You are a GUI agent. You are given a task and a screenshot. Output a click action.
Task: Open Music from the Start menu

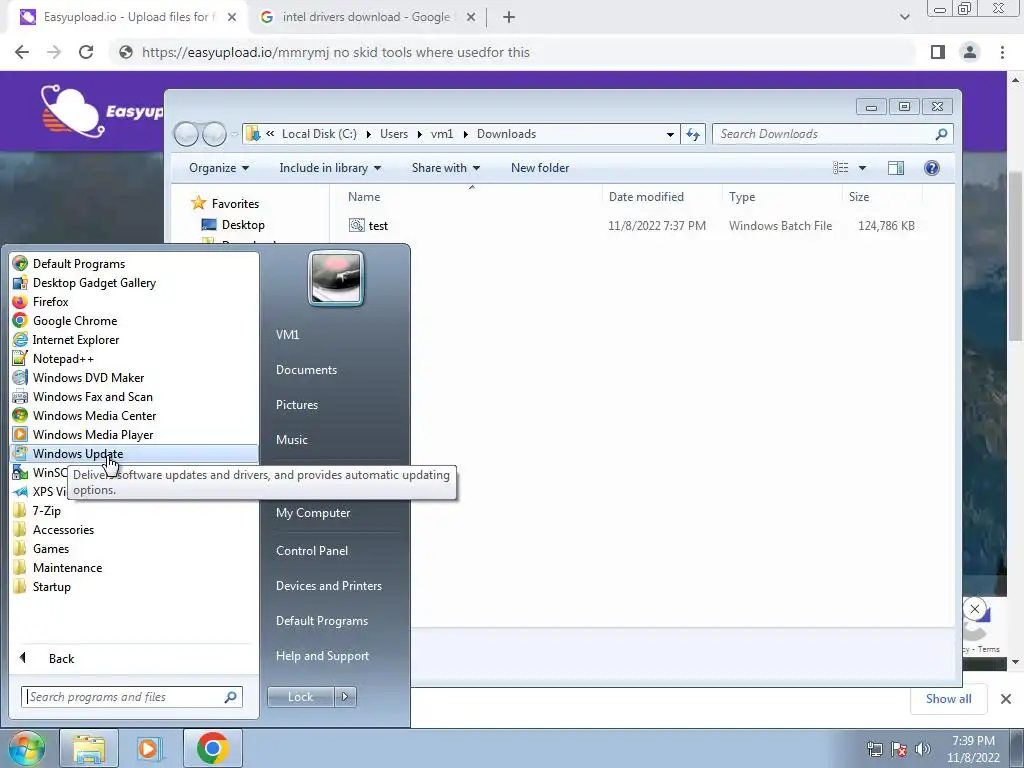click(291, 440)
